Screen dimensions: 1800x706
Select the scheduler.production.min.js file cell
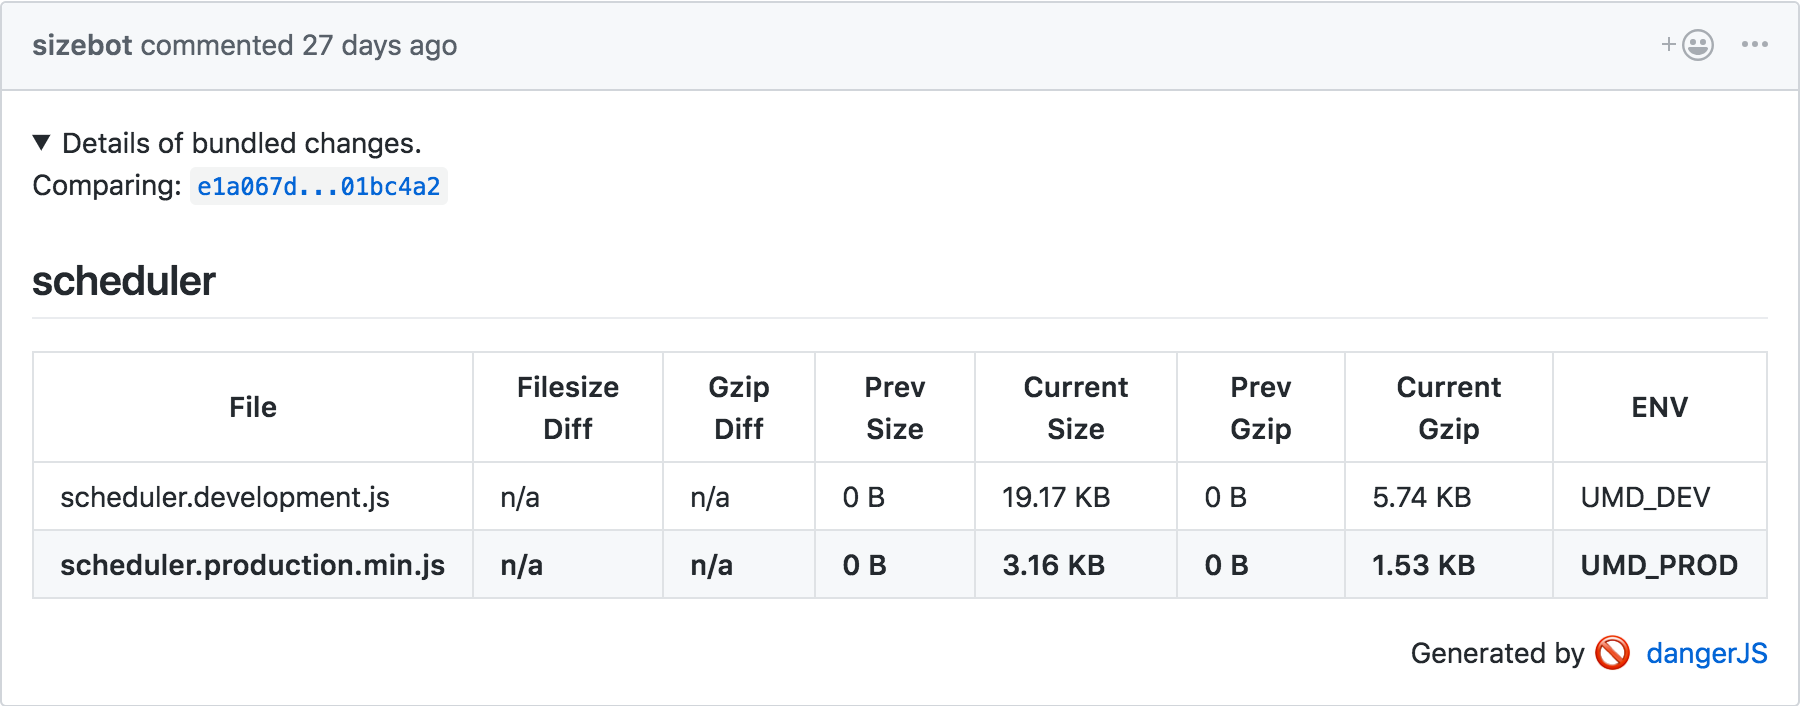pos(252,565)
